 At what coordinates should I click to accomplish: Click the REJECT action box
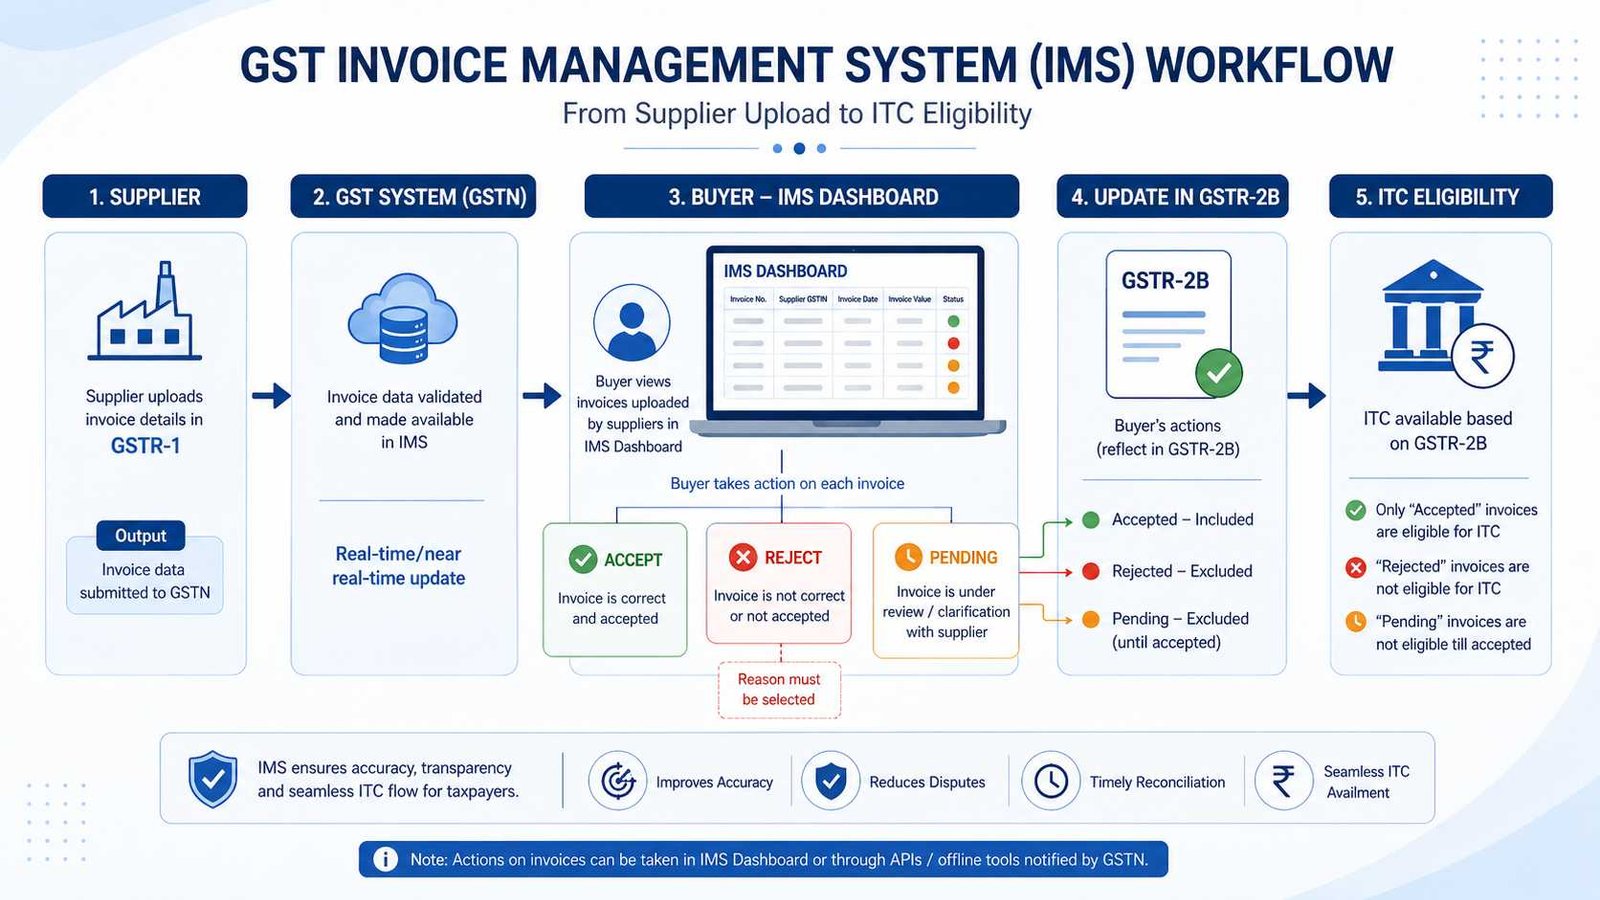(779, 583)
